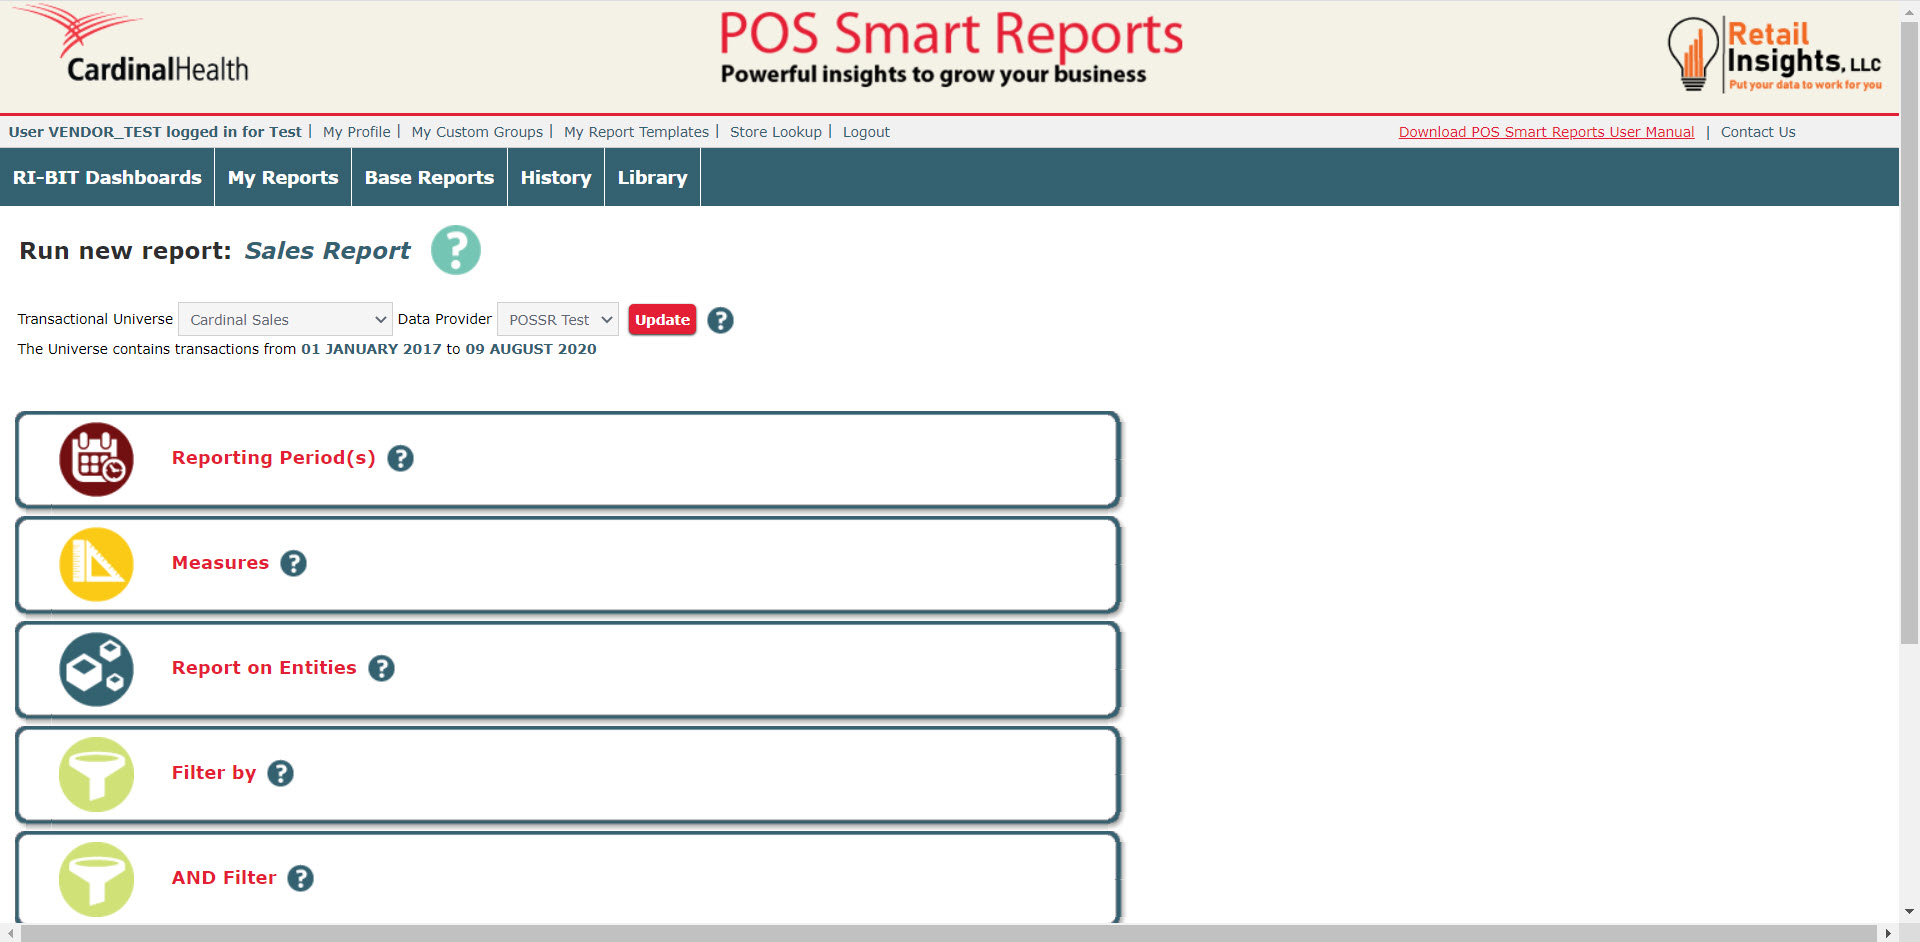Download POS Smart Reports User Manual
Screen dimensions: 1920x942
(x=1546, y=132)
